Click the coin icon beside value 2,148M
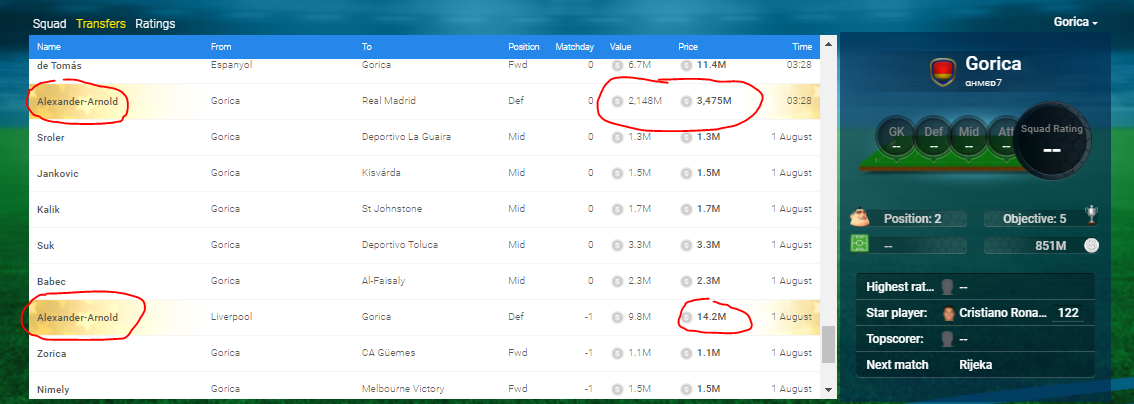Screen dimensions: 1134x404 pos(617,101)
